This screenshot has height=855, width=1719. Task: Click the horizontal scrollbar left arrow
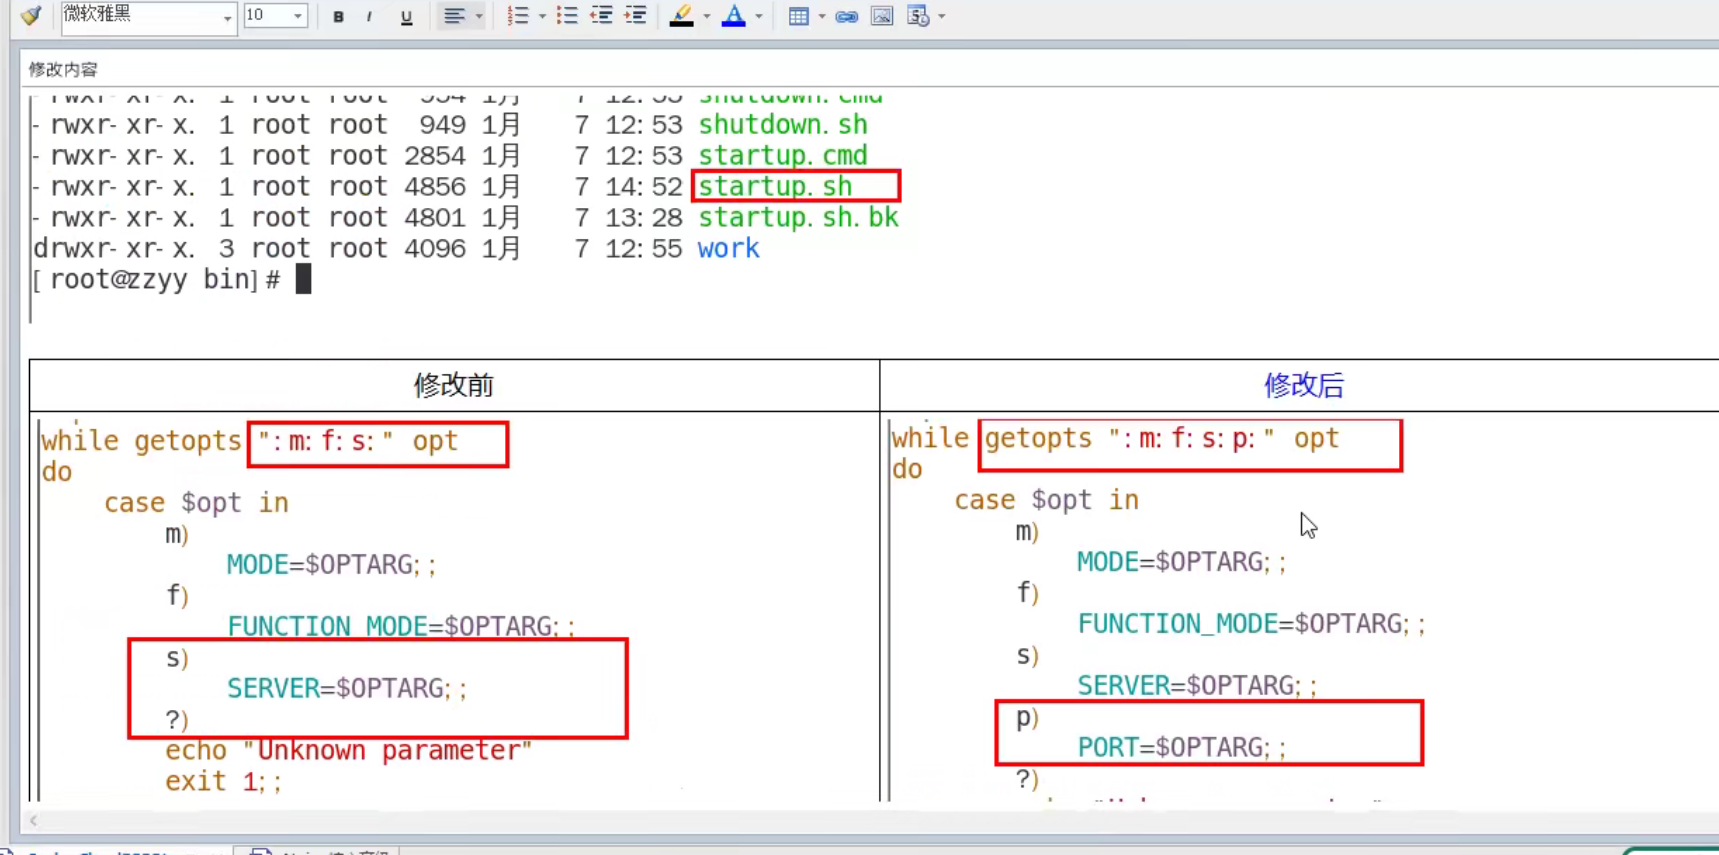point(34,821)
